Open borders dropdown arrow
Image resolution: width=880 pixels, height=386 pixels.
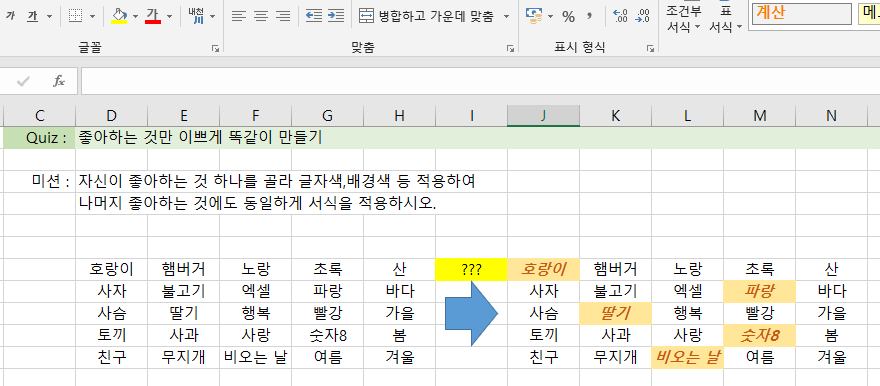click(x=92, y=16)
